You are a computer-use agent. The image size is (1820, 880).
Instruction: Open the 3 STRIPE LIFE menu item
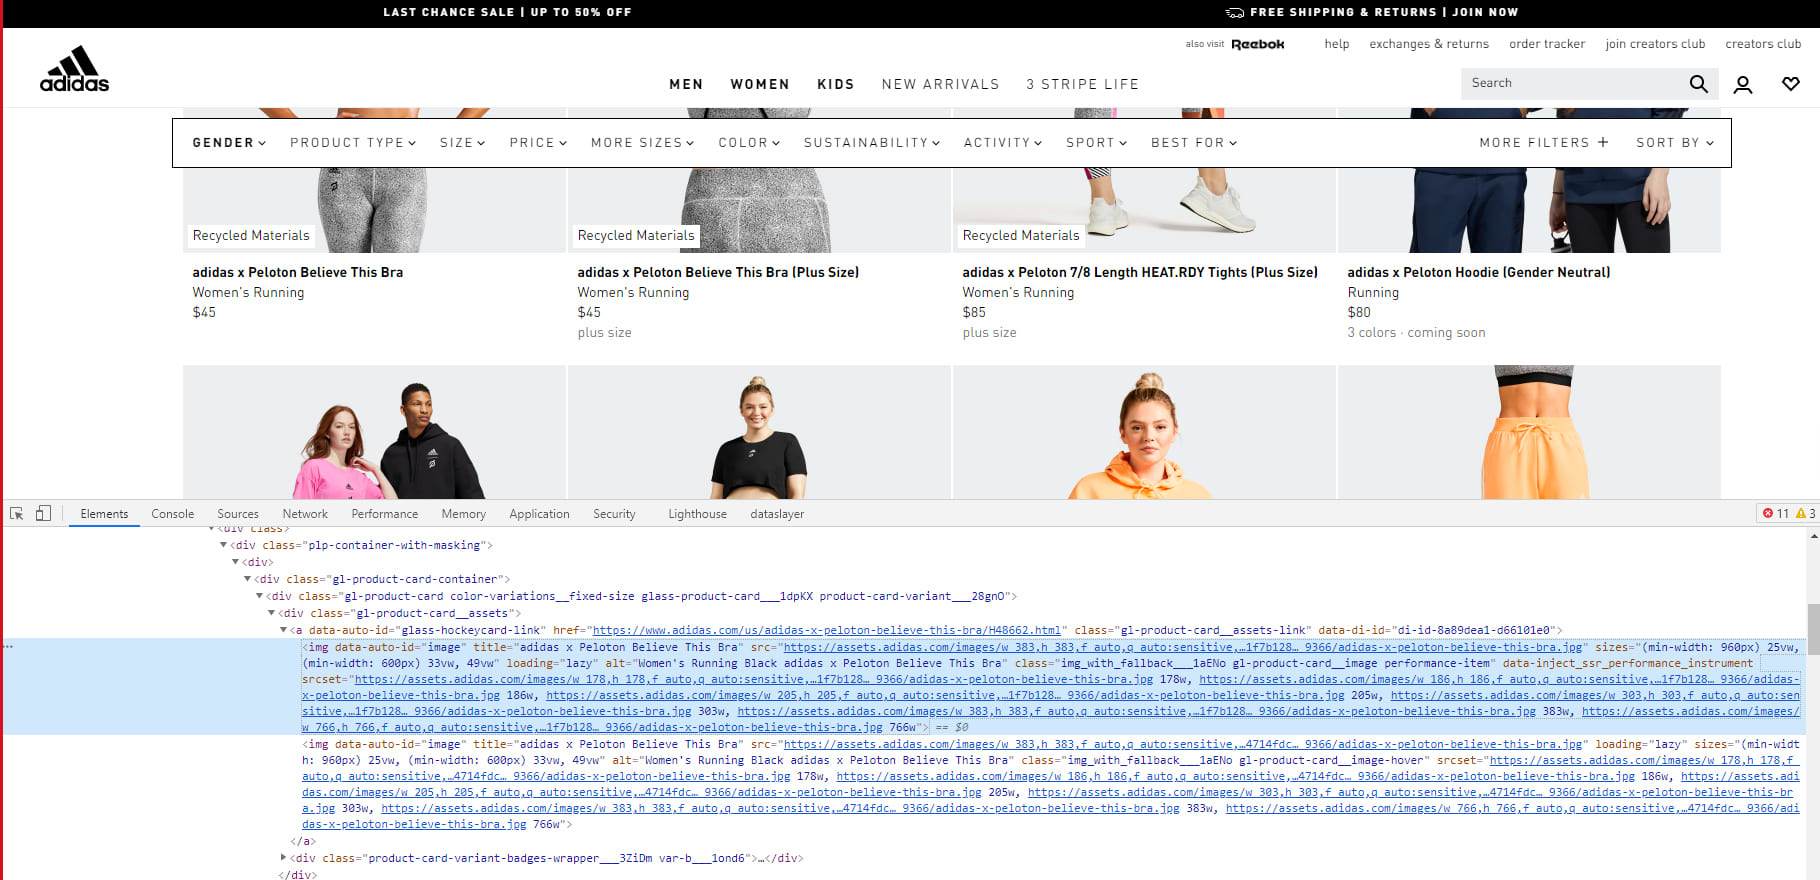pyautogui.click(x=1082, y=84)
